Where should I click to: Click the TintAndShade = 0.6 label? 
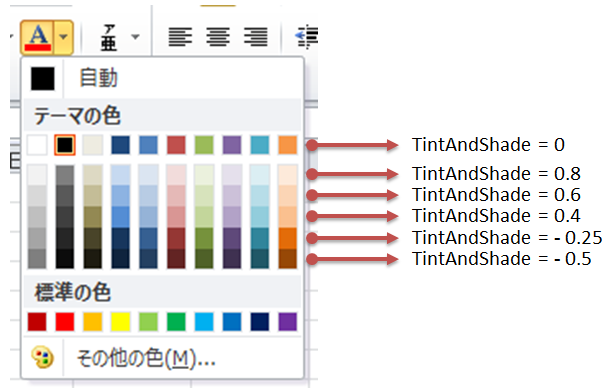tap(496, 195)
